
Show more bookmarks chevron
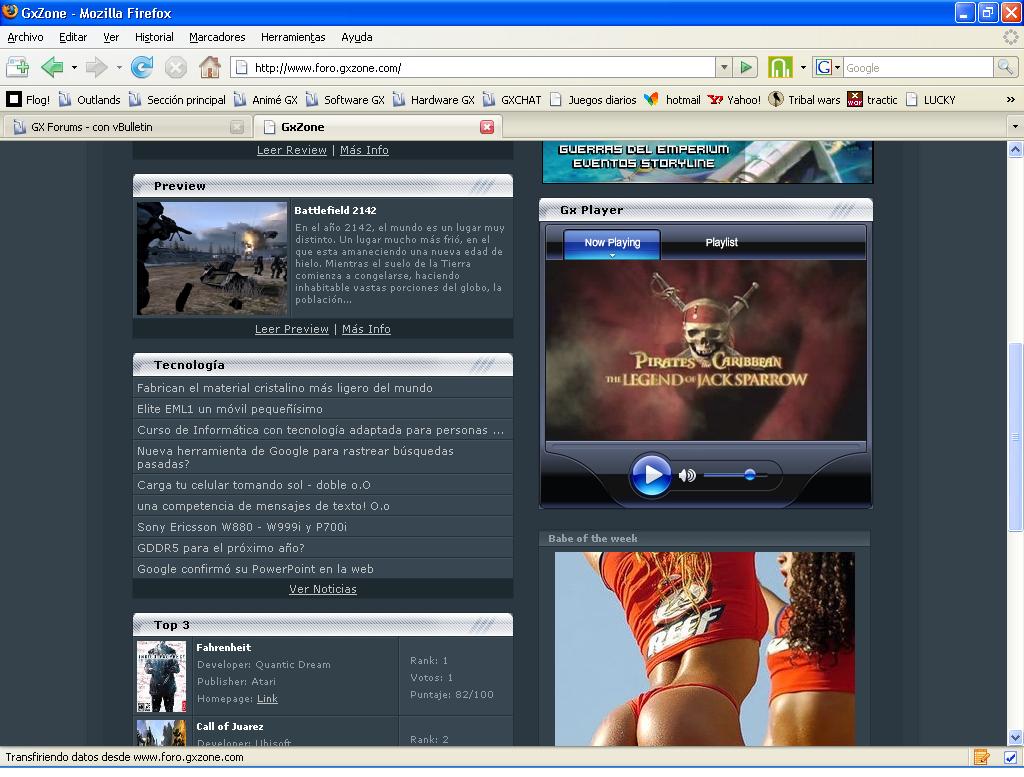1010,100
